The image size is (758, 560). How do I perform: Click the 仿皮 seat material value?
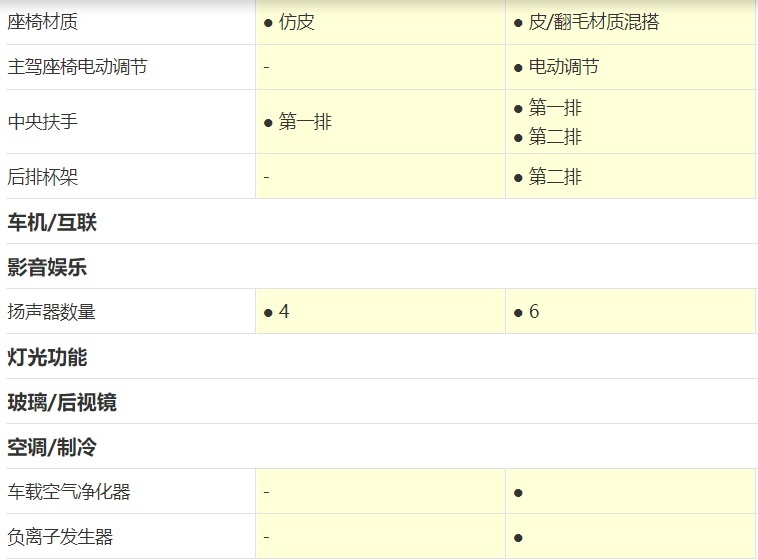(296, 22)
